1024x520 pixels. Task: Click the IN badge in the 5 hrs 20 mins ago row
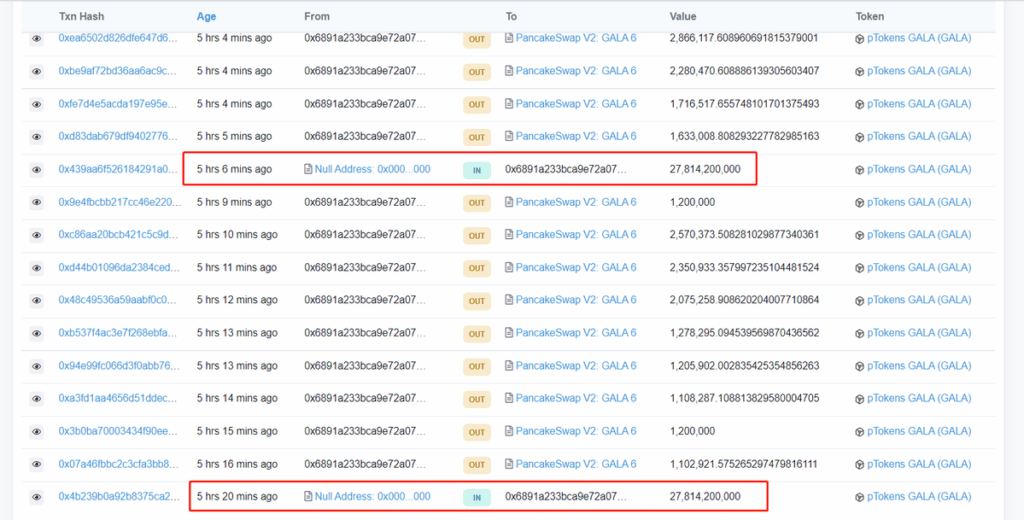tap(477, 498)
